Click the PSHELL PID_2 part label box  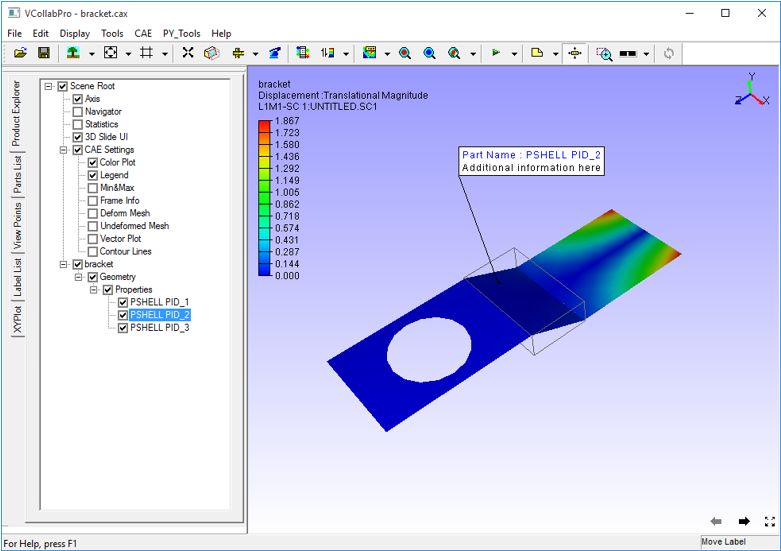[x=531, y=161]
